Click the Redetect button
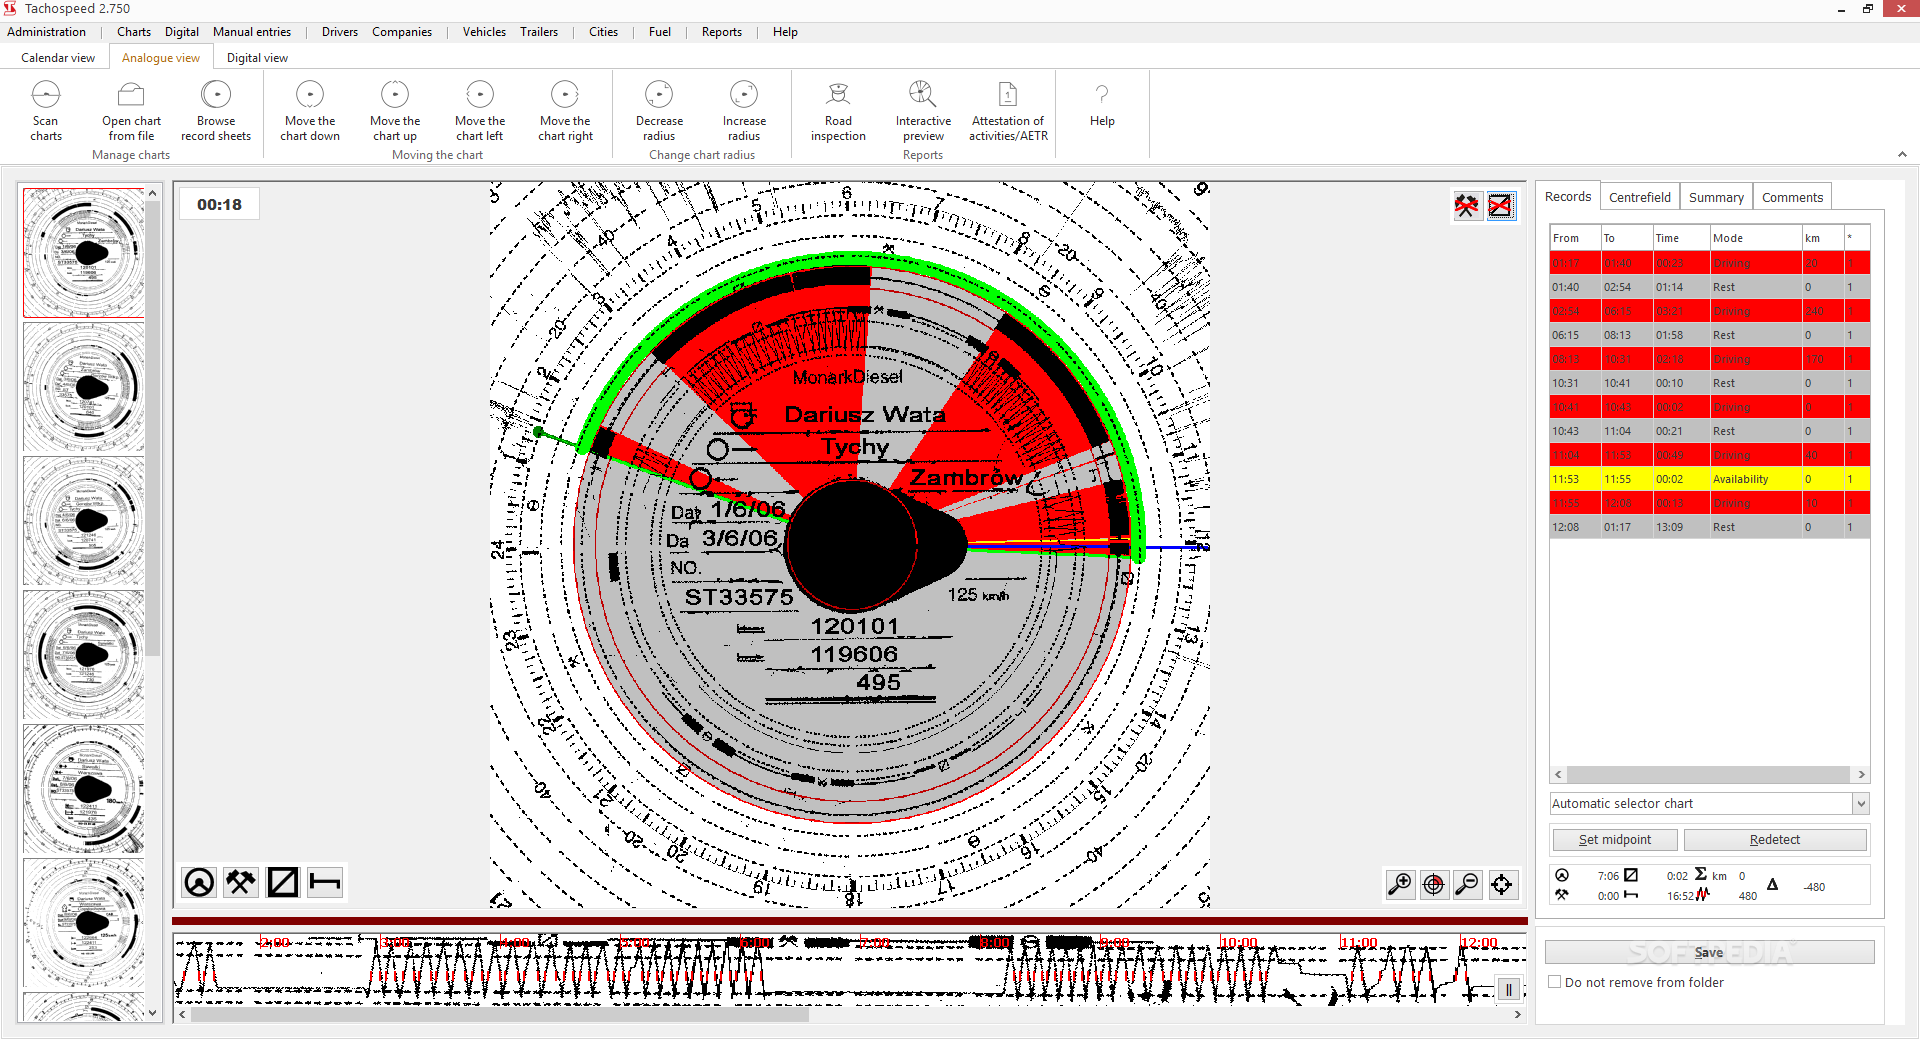This screenshot has width=1920, height=1040. (x=1775, y=840)
